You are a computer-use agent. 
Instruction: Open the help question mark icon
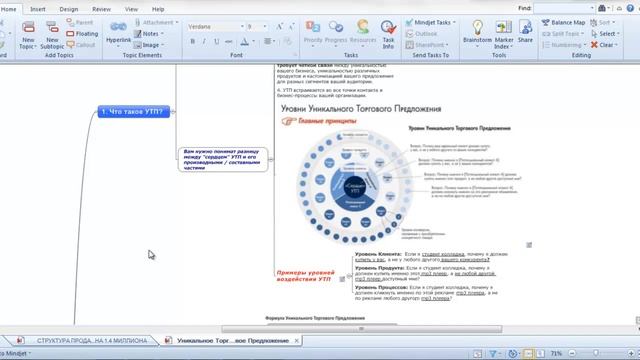pos(630,8)
